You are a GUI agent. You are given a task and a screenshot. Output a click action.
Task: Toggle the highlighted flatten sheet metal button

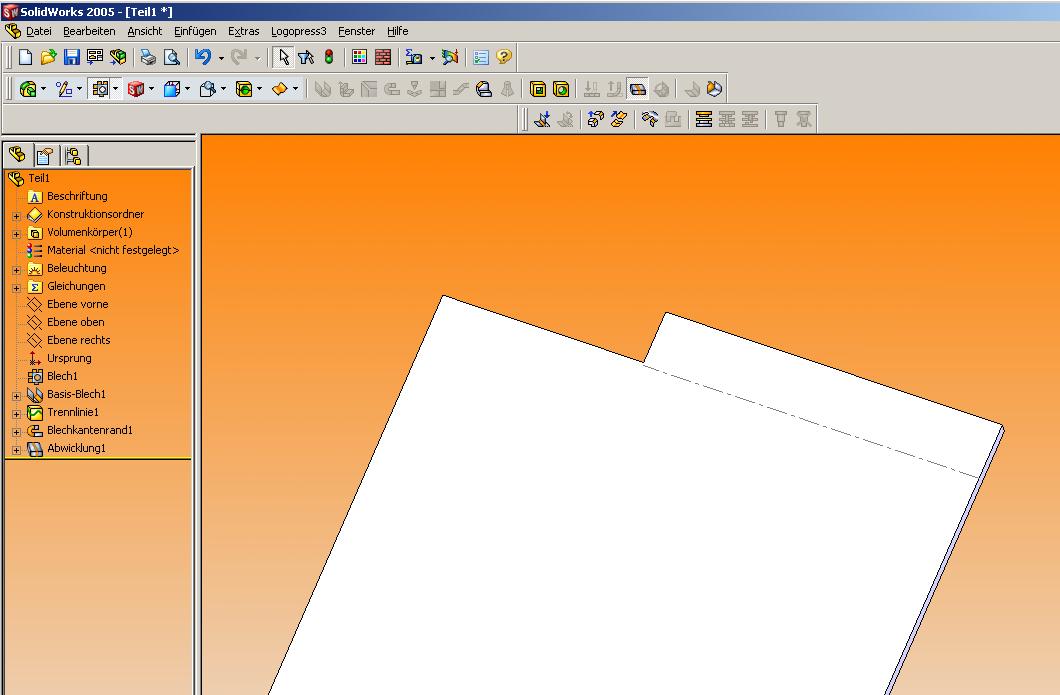pyautogui.click(x=638, y=89)
